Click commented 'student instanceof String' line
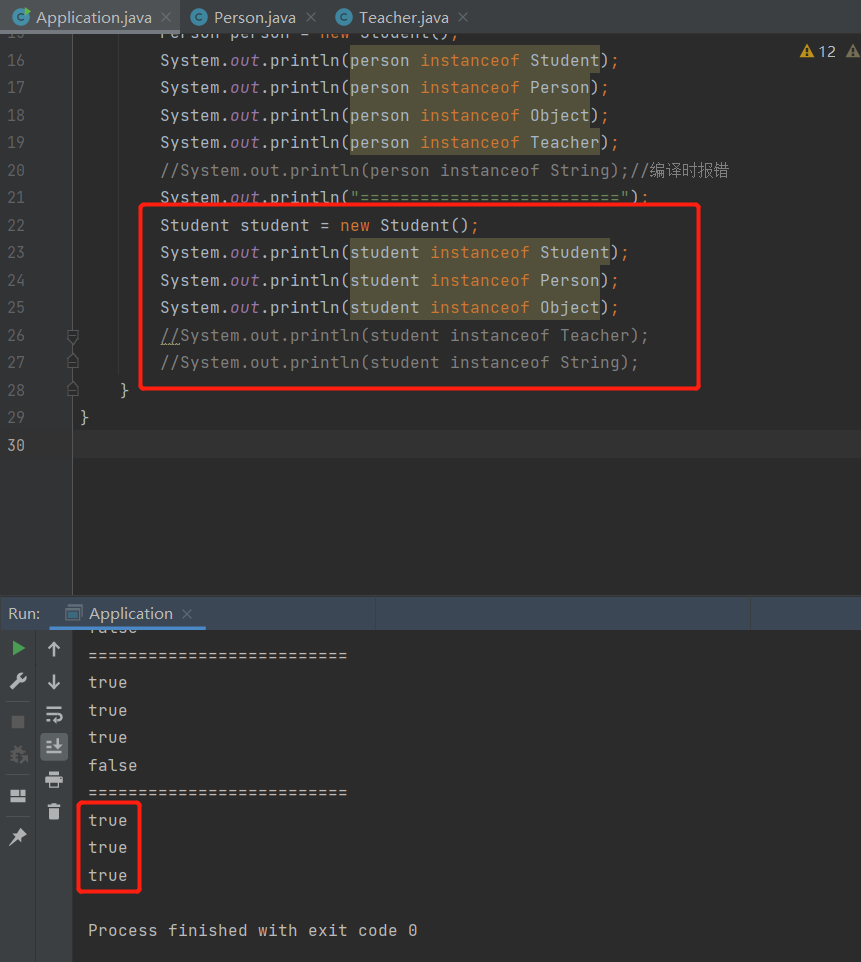This screenshot has width=861, height=962. click(x=399, y=363)
